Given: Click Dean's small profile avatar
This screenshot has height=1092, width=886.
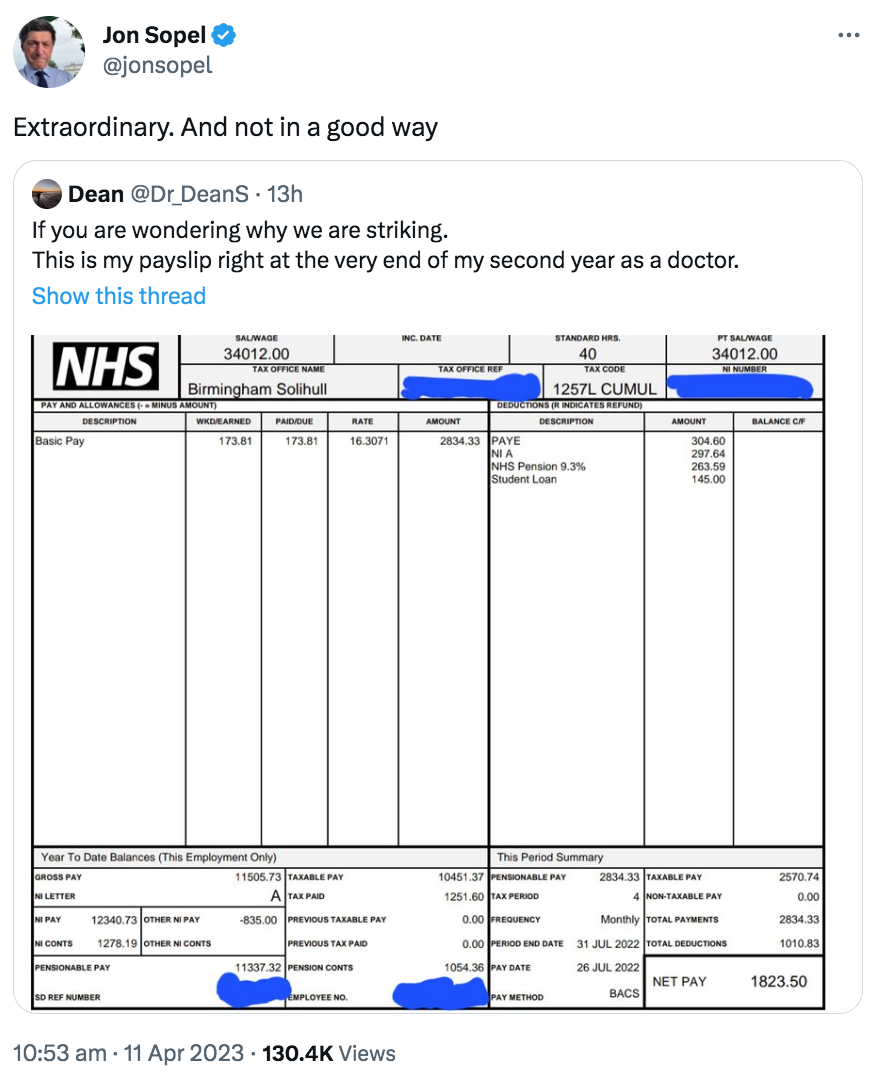Looking at the screenshot, I should click(46, 194).
